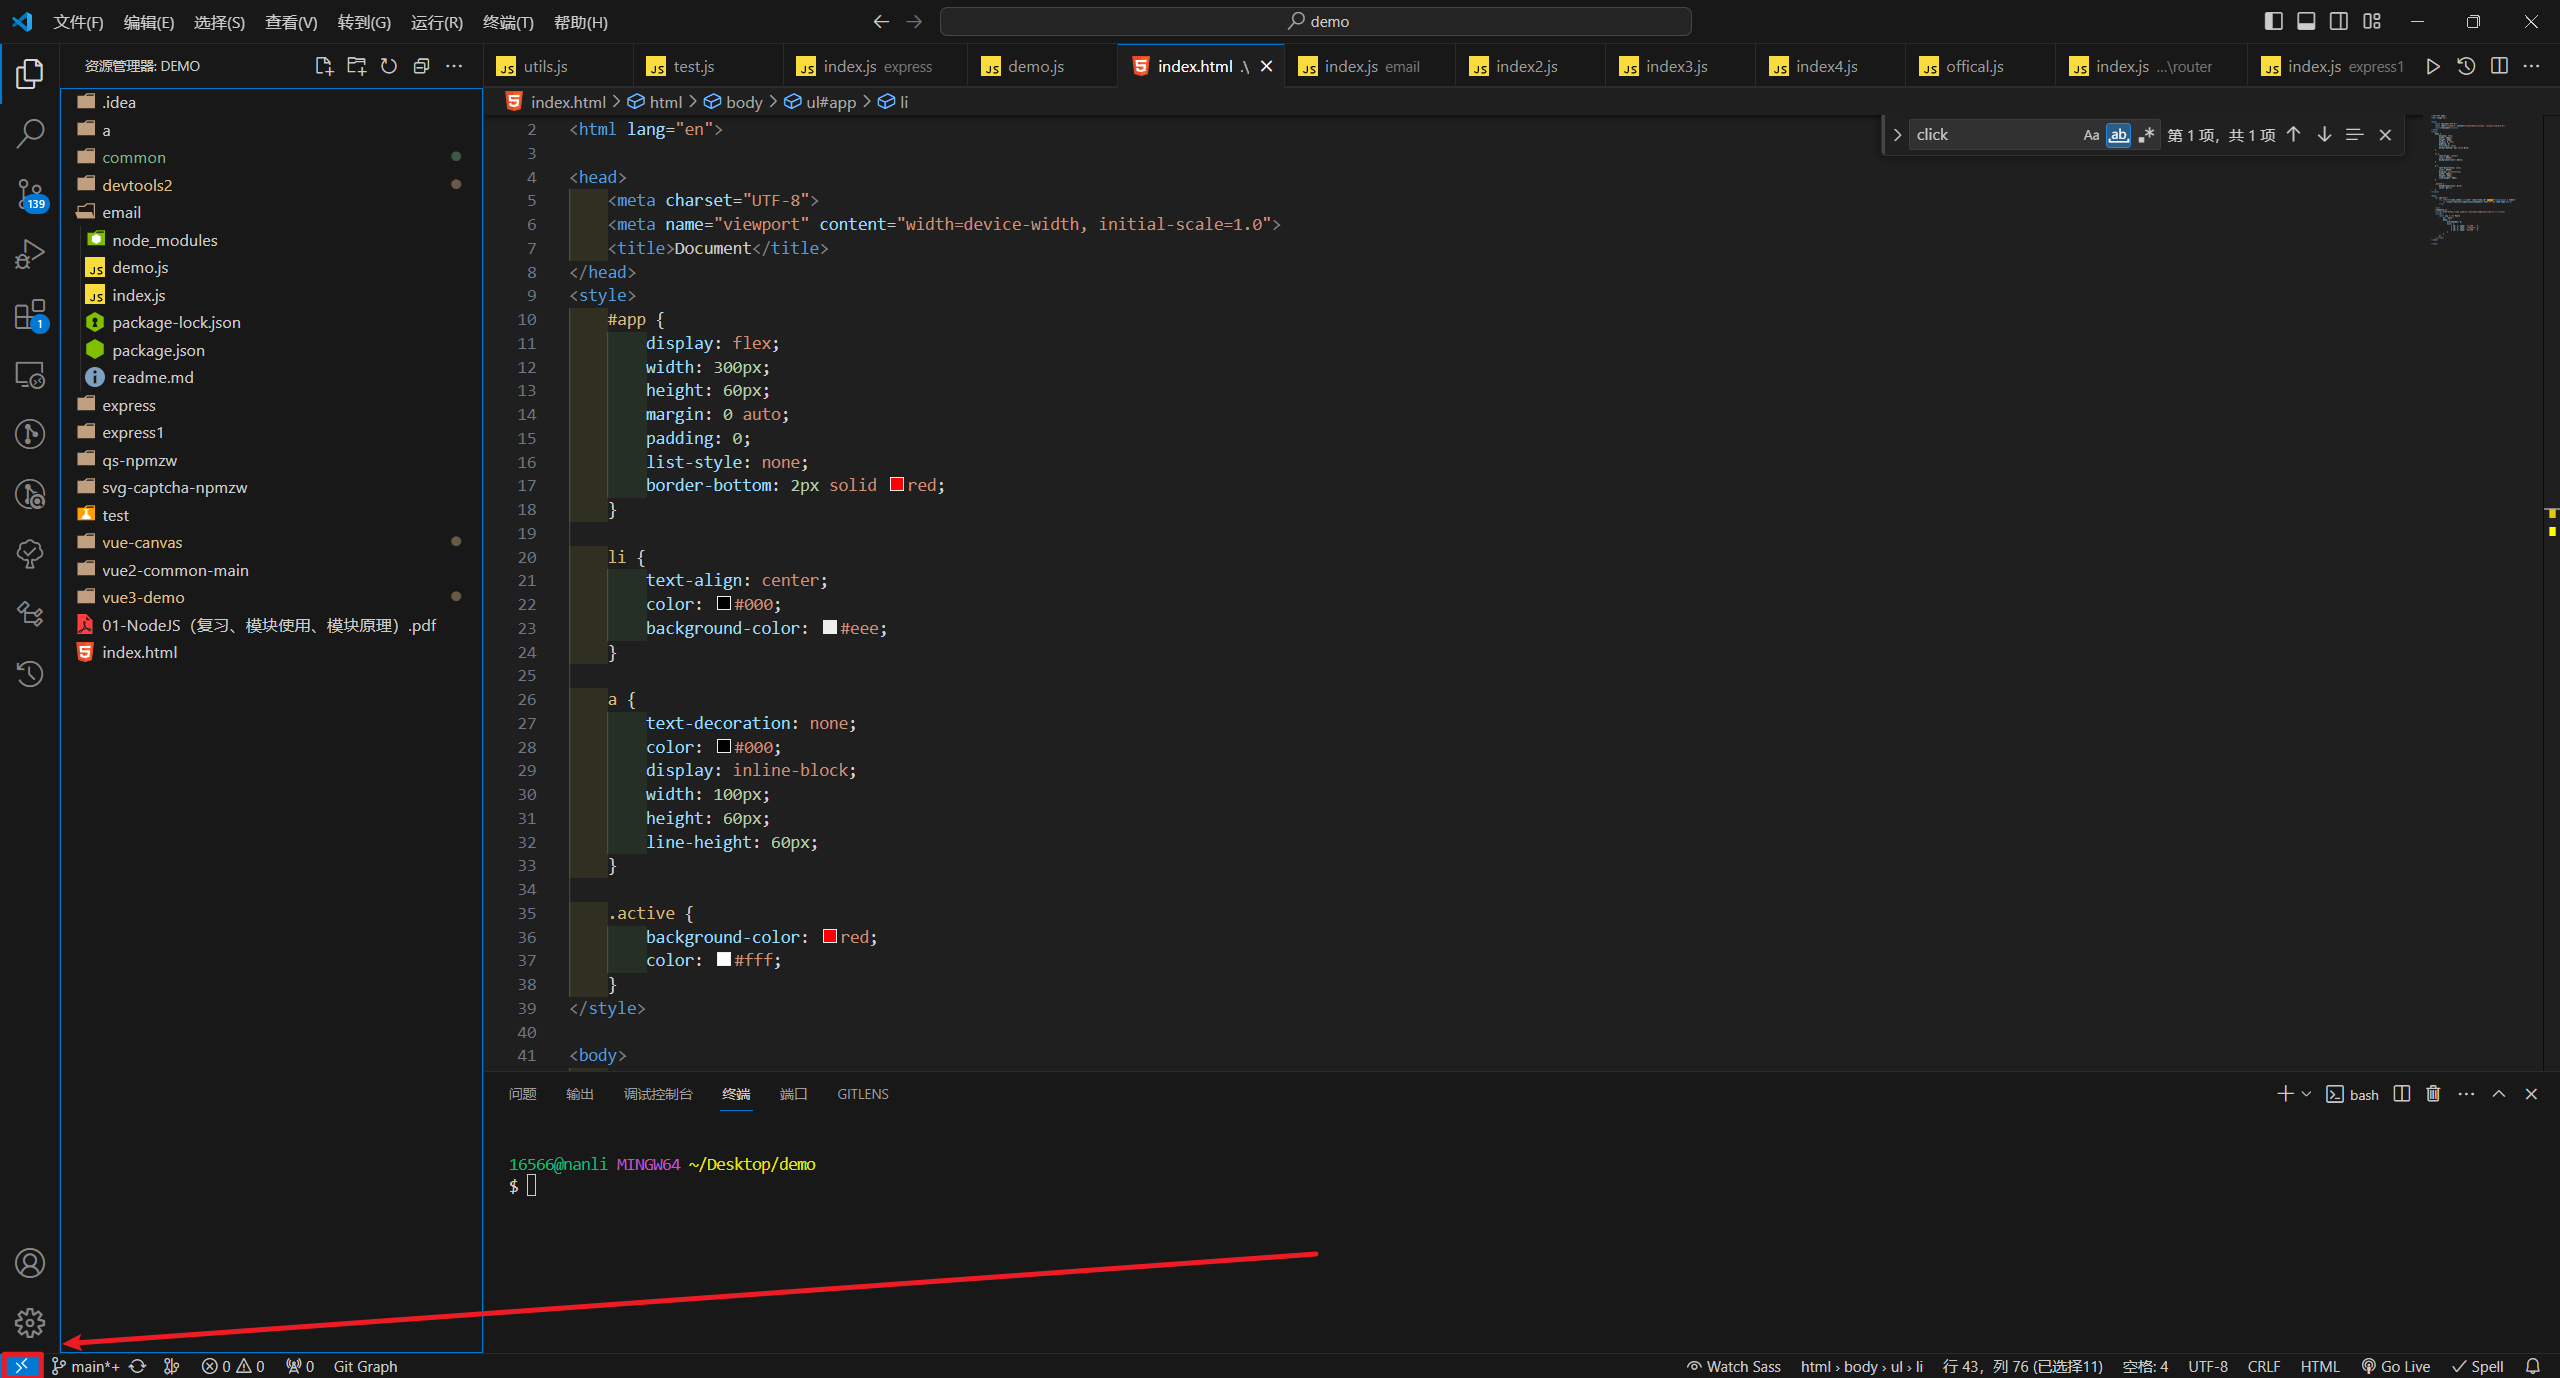Open the 终端(T) menu in menu bar
Screen dimensions: 2560x1378
pos(508,22)
